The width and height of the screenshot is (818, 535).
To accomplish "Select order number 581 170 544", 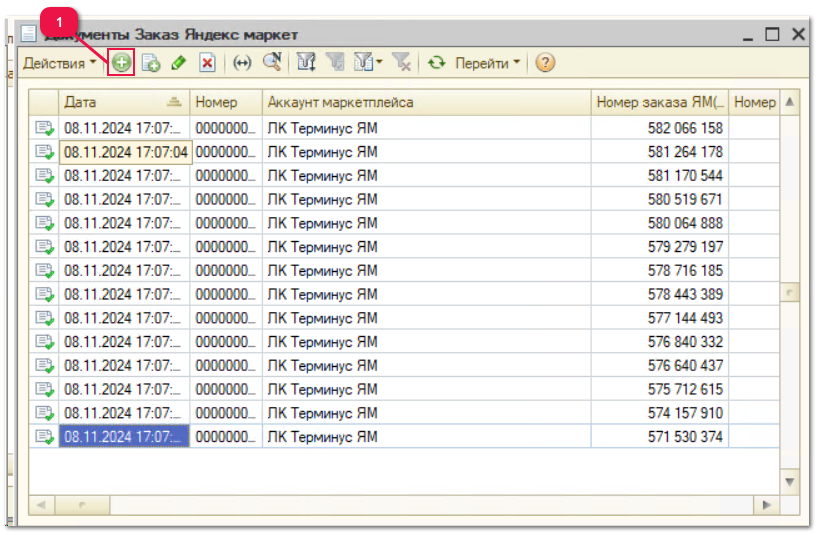I will (x=685, y=176).
